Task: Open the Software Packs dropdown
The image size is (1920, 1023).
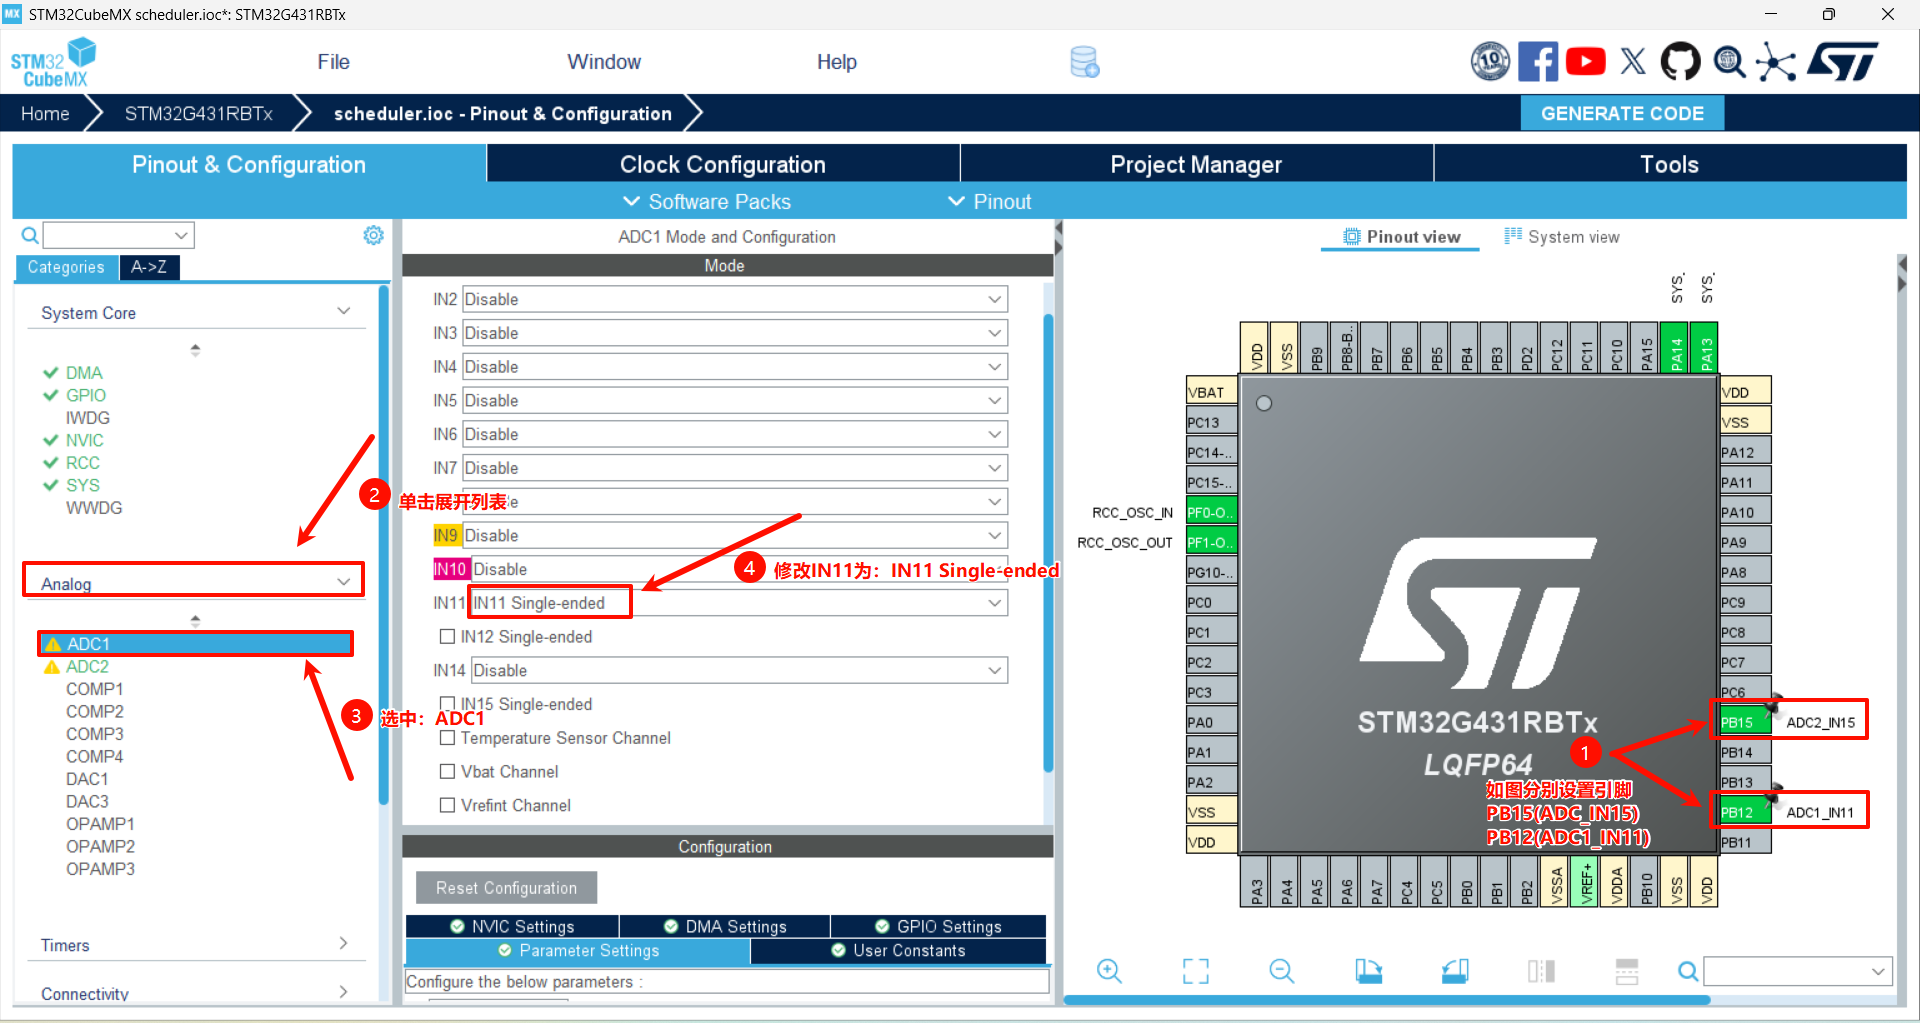Action: [707, 201]
